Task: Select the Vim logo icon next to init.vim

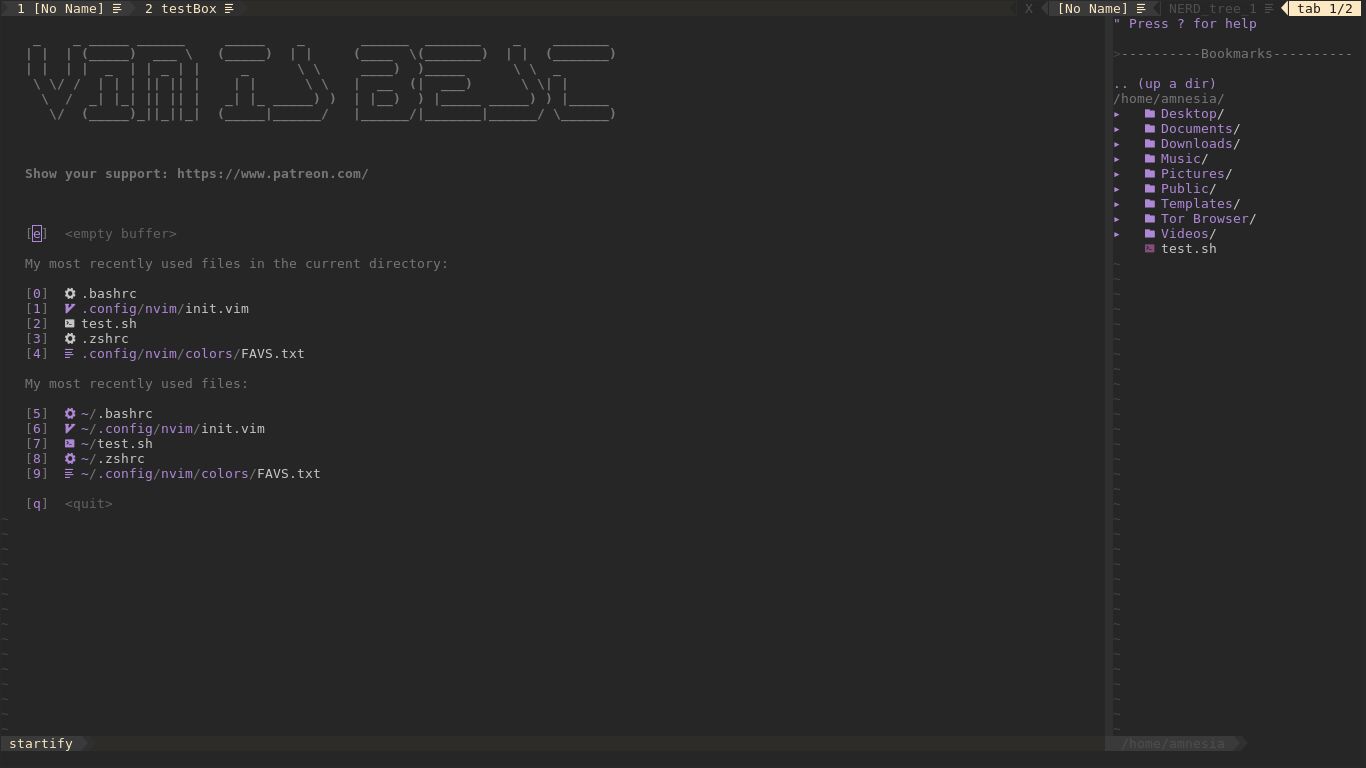Action: coord(68,308)
